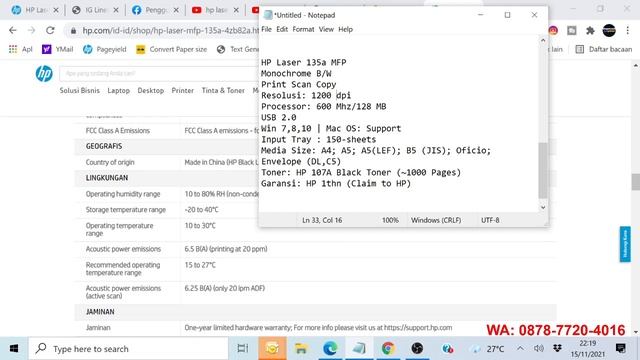
Task: Open Microsoft Edge from taskbar
Action: point(330,349)
